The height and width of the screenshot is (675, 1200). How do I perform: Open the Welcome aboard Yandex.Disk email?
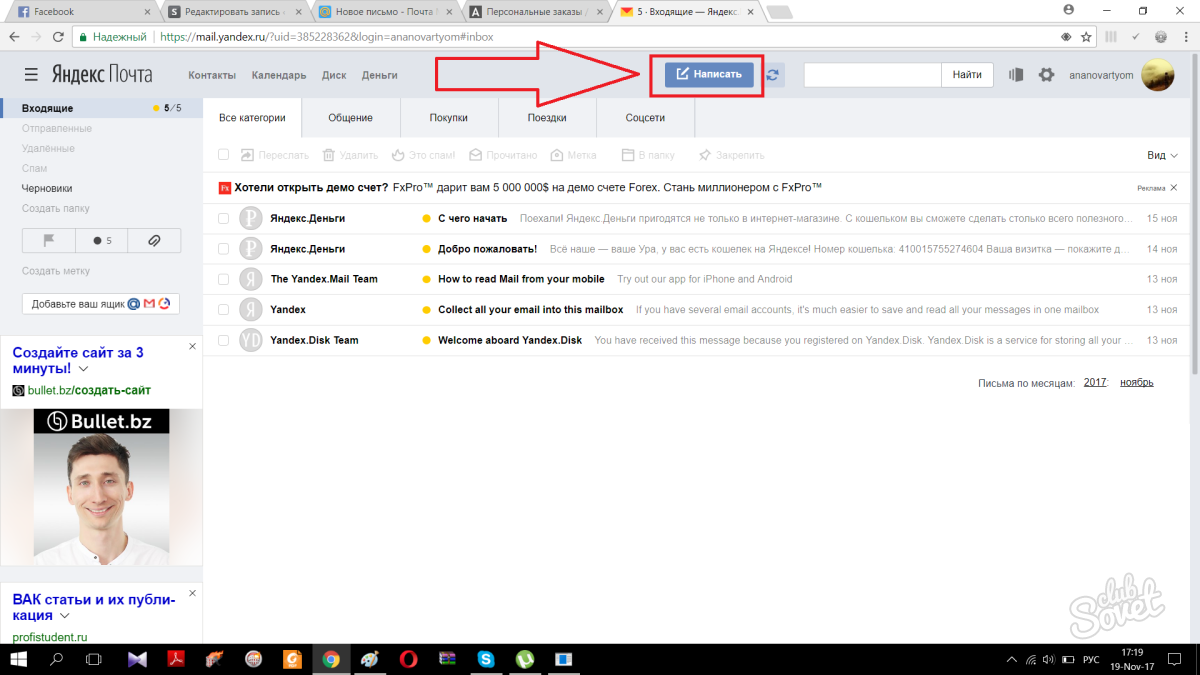click(x=510, y=340)
